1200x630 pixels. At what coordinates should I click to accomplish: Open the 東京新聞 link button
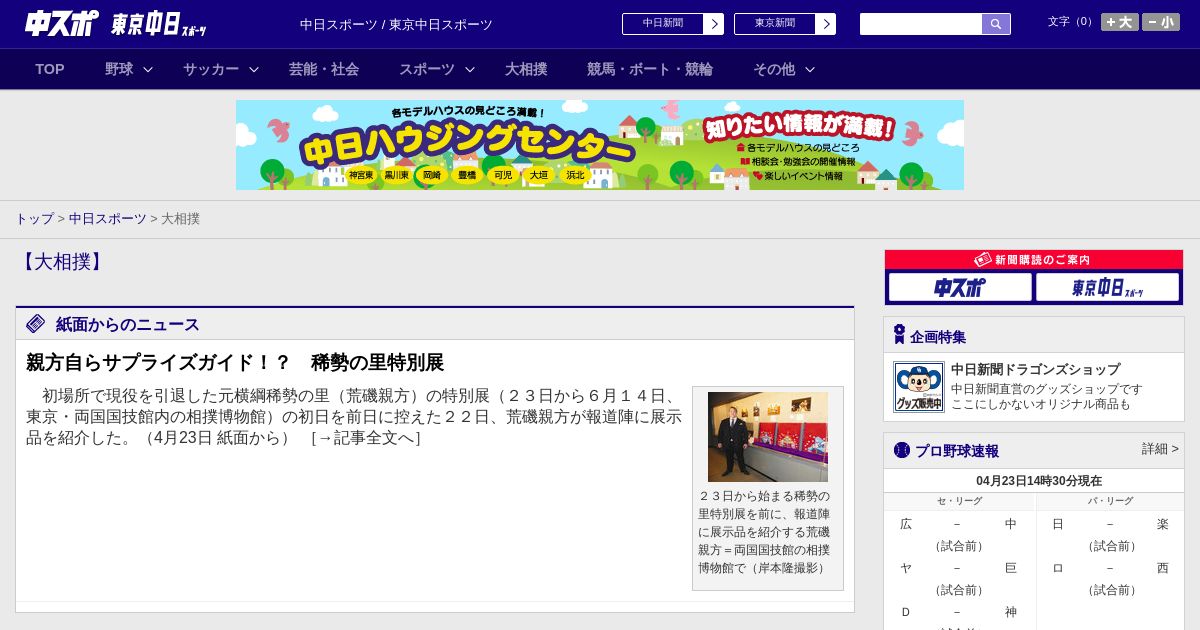[775, 24]
